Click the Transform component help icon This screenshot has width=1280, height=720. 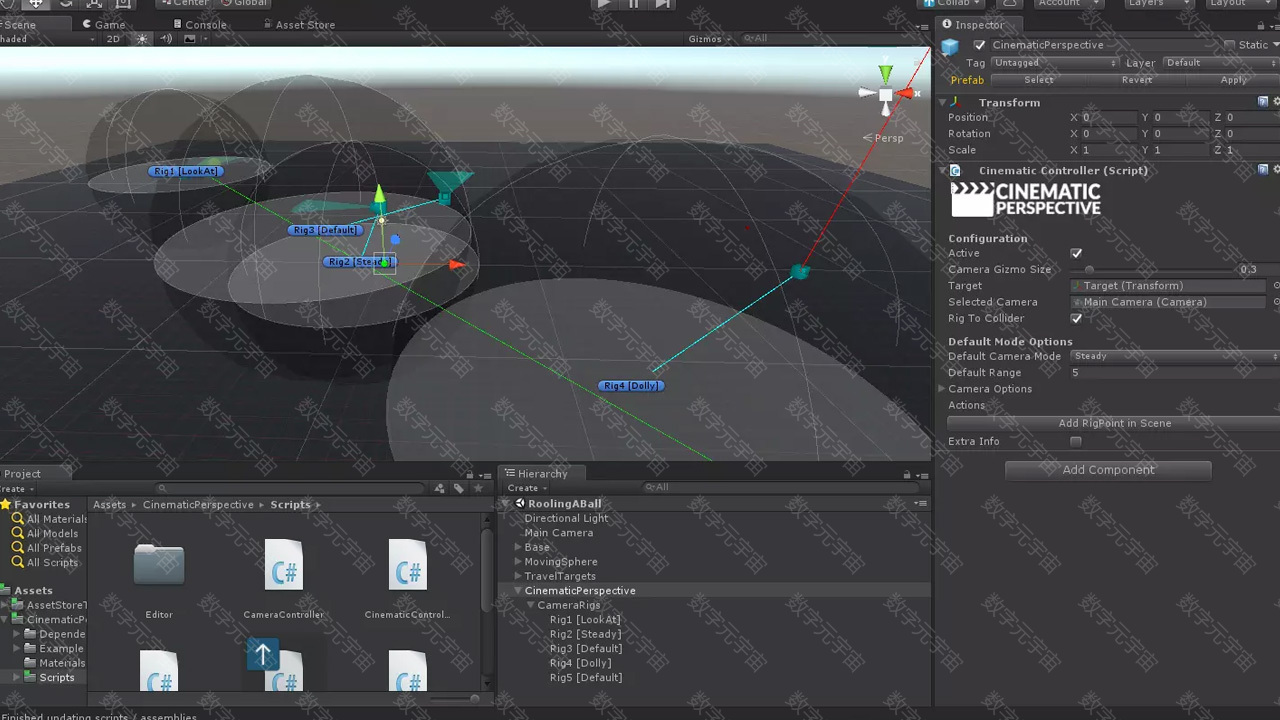click(1263, 102)
